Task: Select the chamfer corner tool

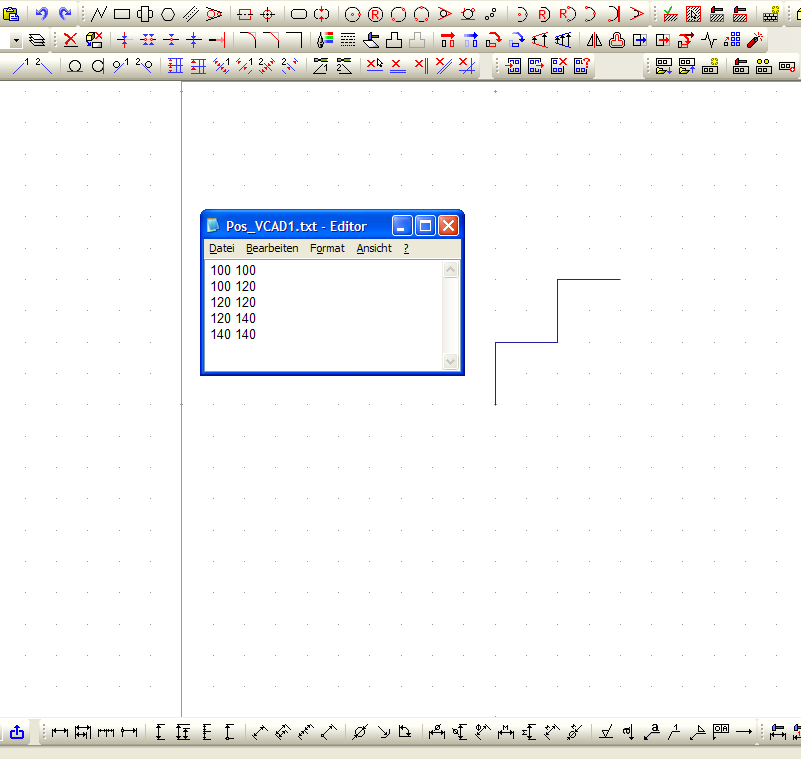Action: [x=271, y=40]
